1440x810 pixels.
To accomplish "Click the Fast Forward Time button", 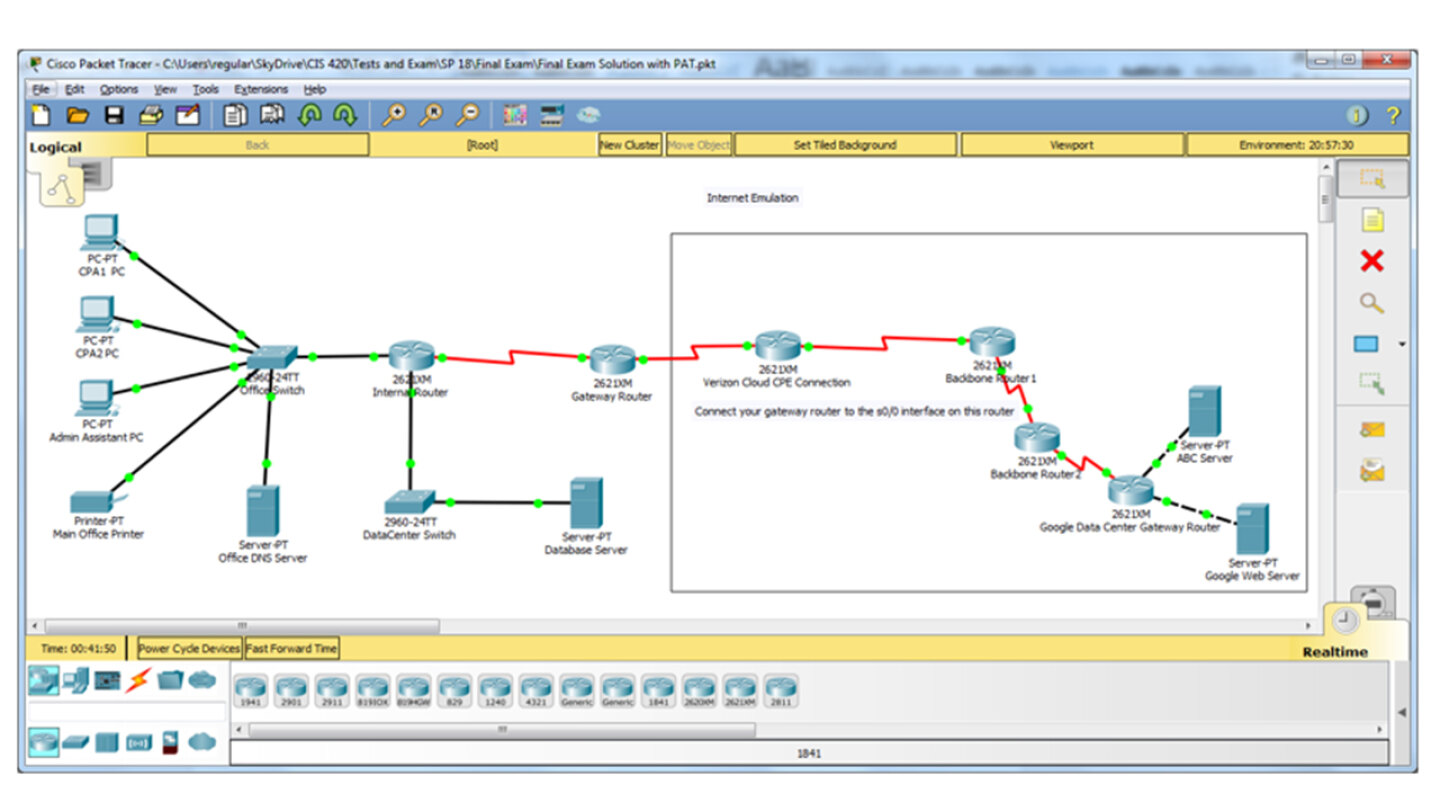I will pyautogui.click(x=292, y=648).
